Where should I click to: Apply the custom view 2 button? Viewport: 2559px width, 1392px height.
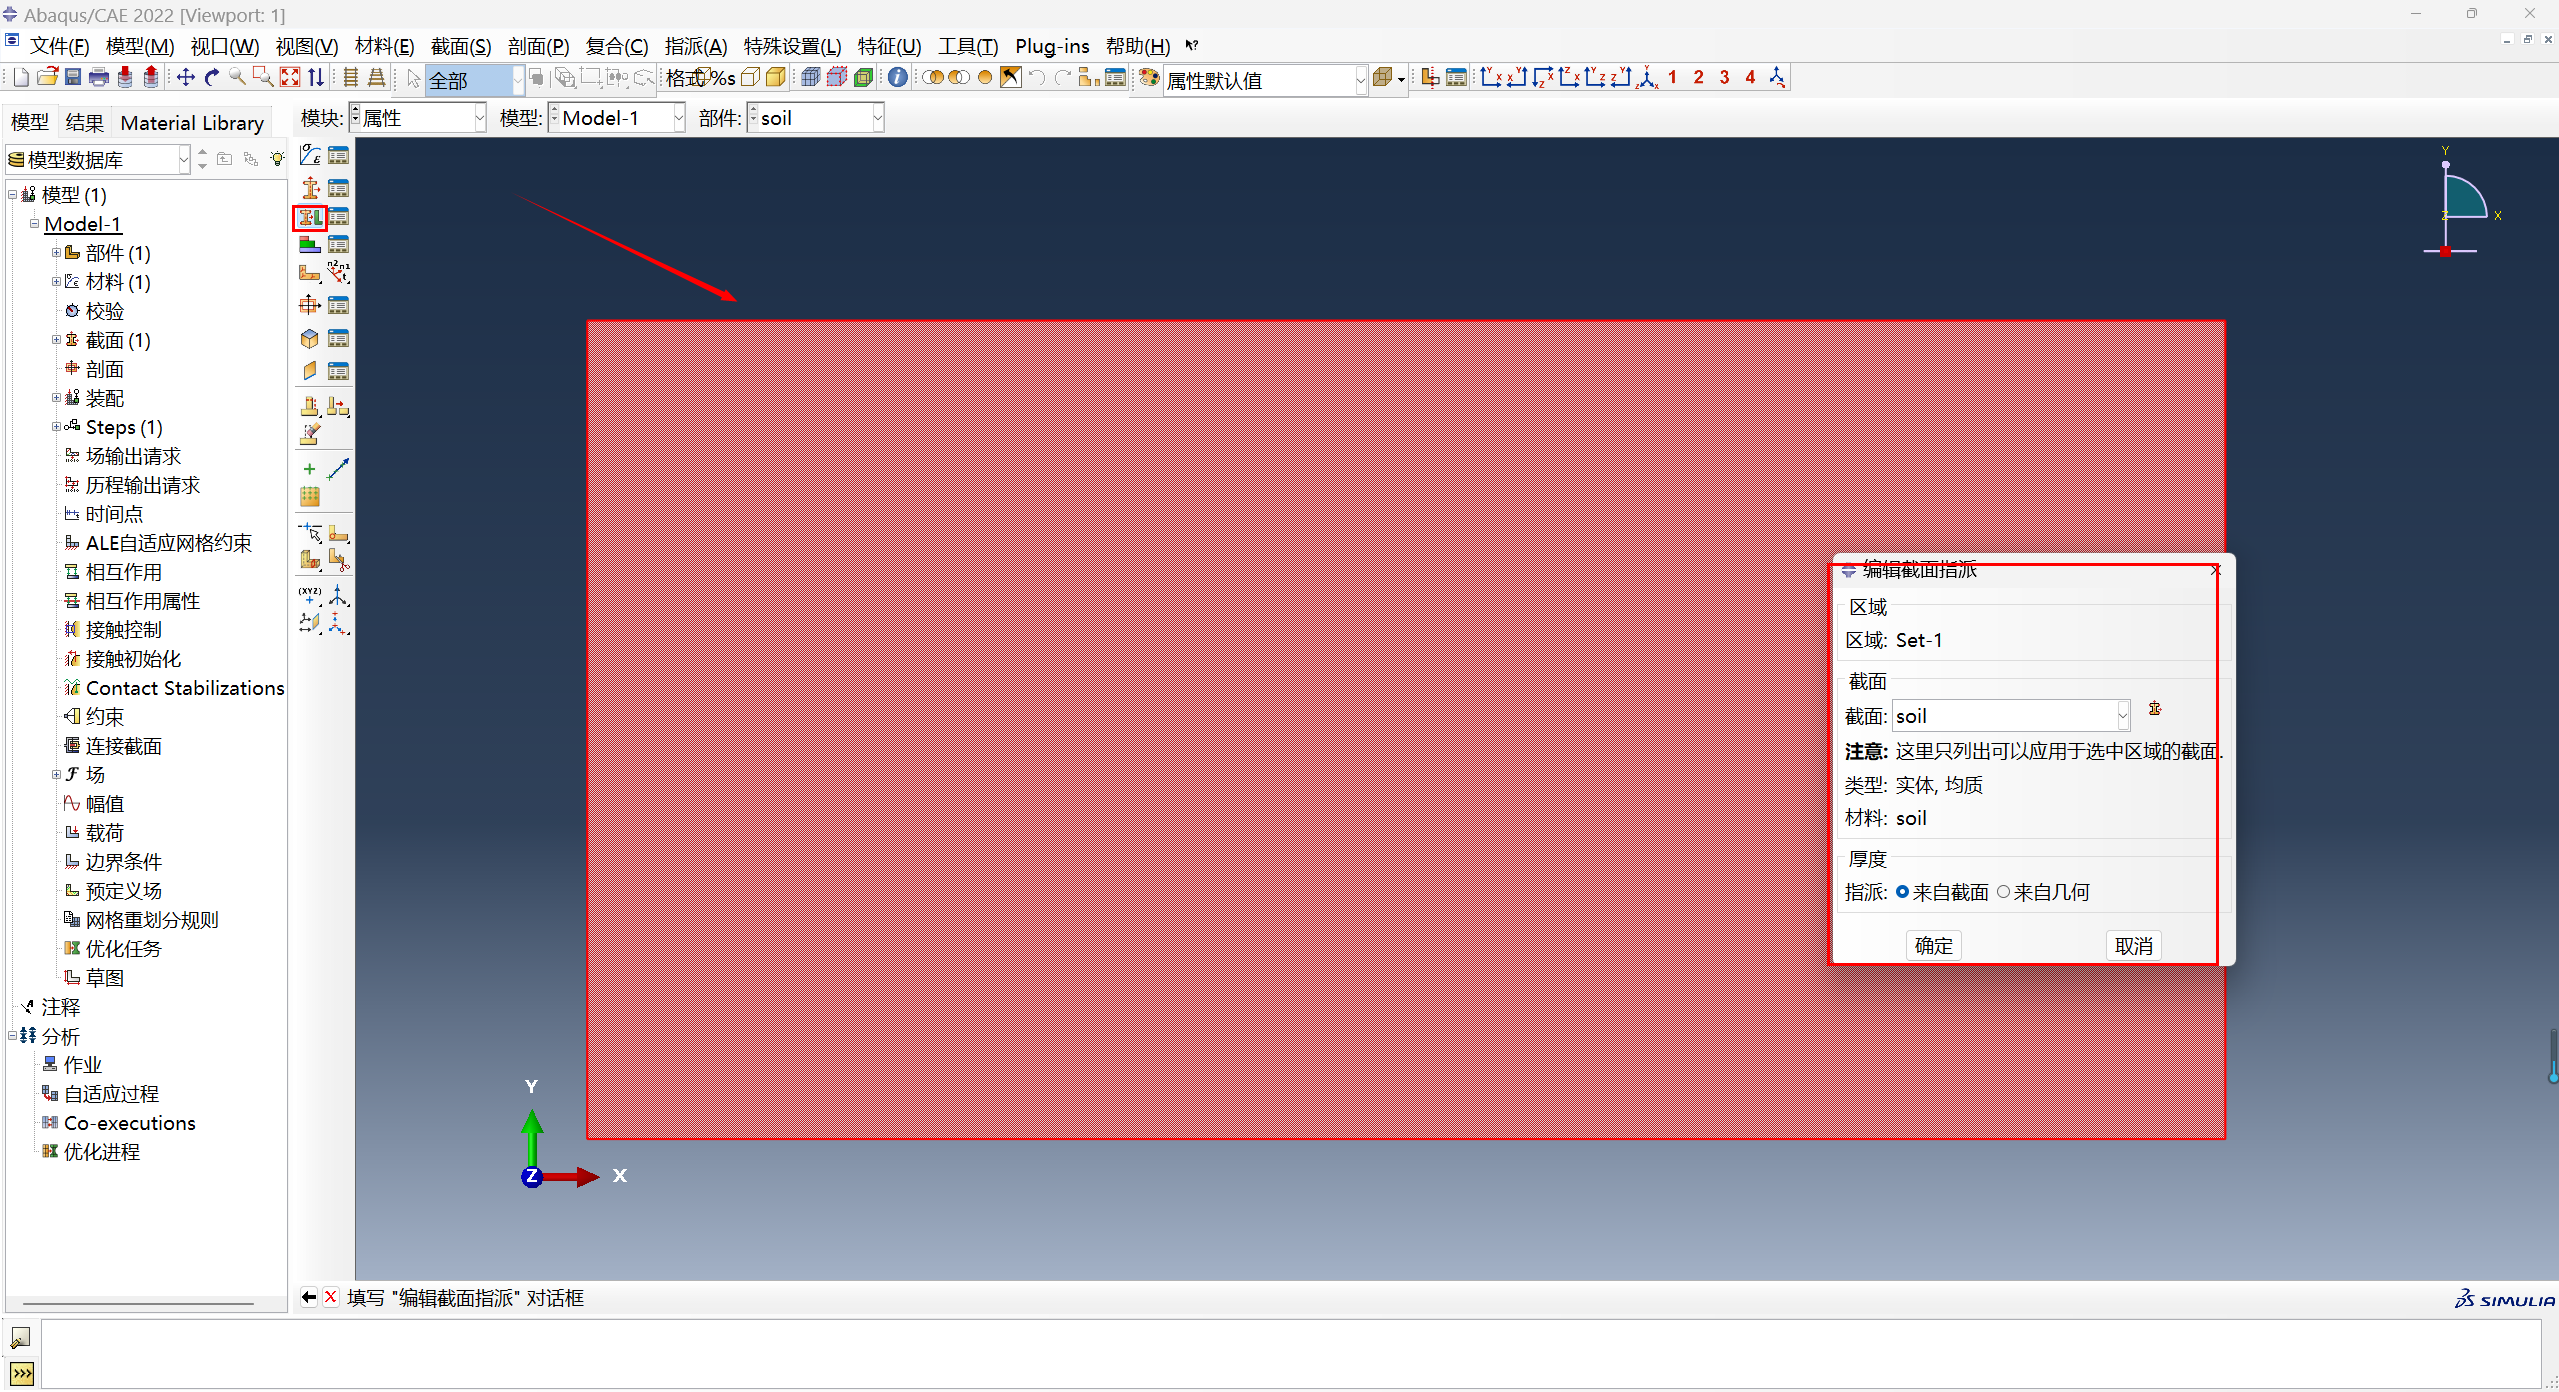(x=1698, y=77)
